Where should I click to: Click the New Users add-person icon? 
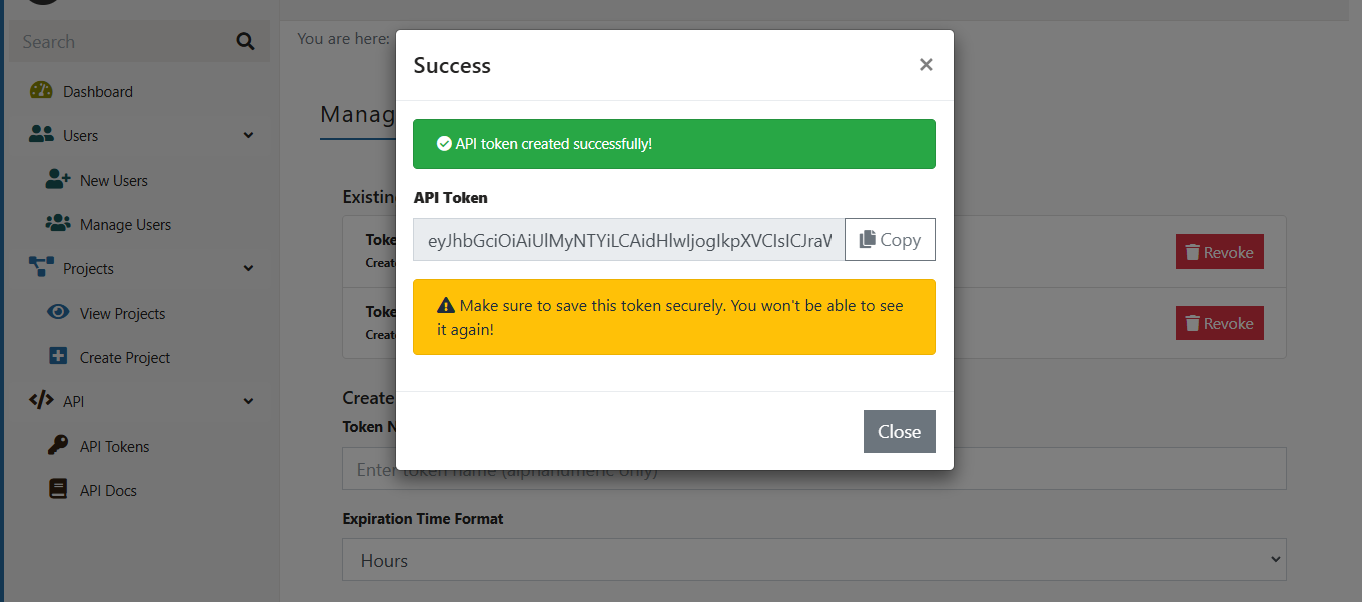click(58, 180)
